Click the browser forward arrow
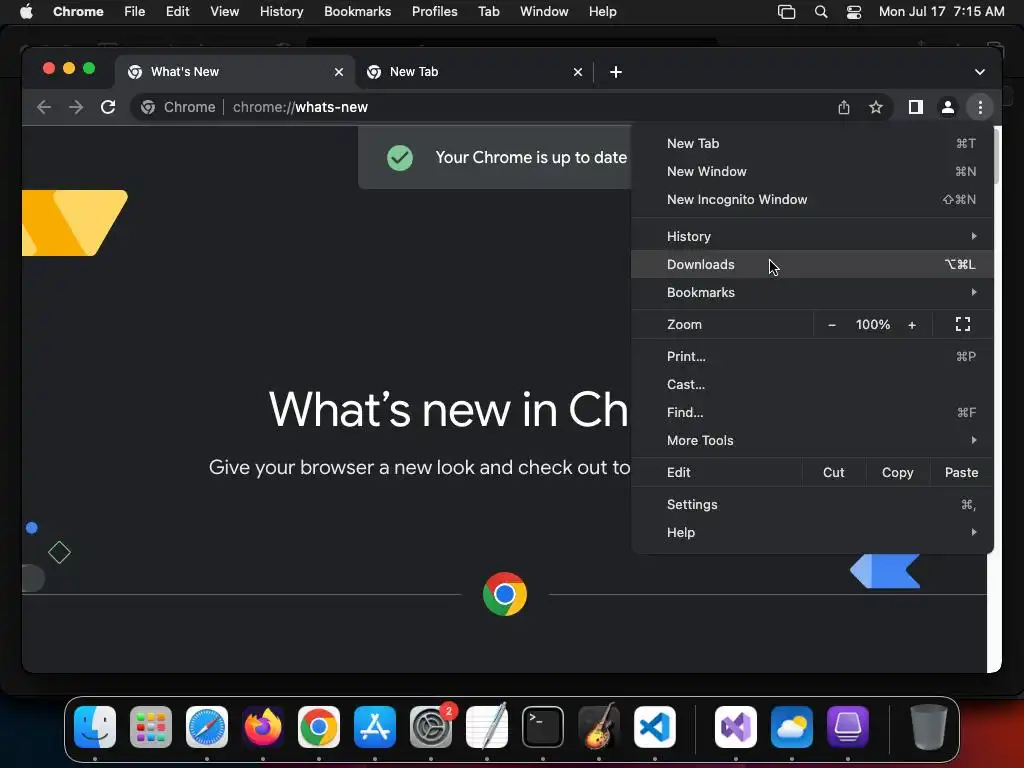The width and height of the screenshot is (1024, 768). point(76,107)
